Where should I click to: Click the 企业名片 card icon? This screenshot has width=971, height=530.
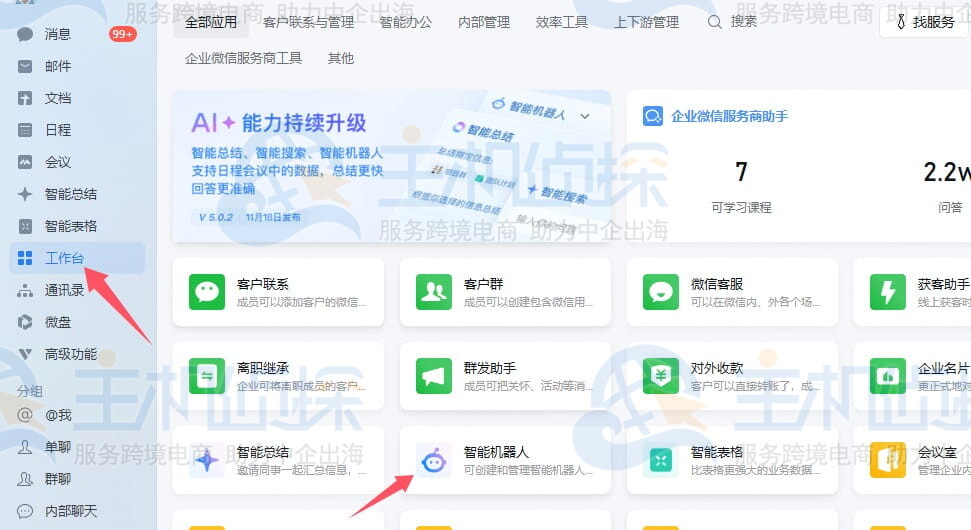click(x=887, y=376)
